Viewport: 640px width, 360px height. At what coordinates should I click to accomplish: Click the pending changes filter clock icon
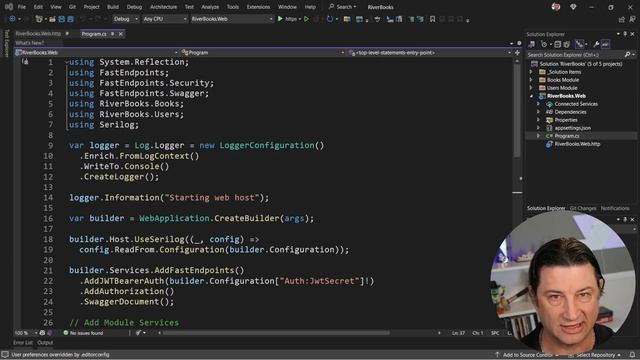[x=544, y=44]
